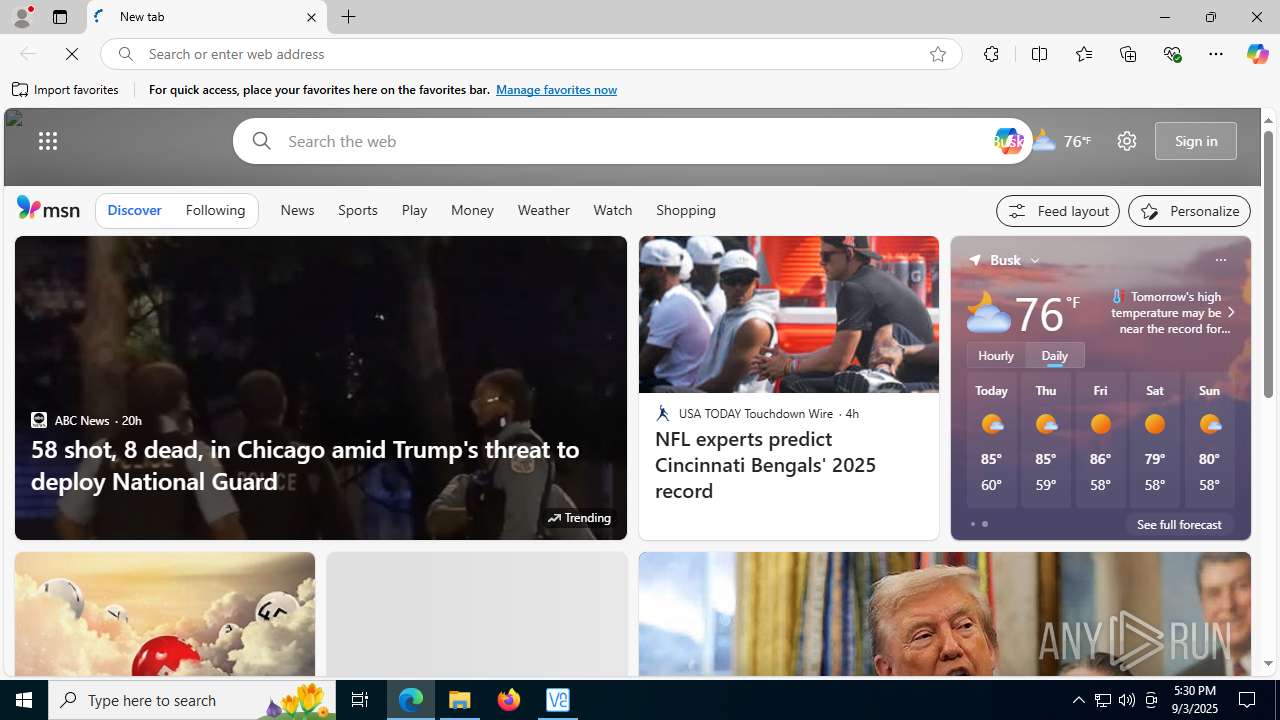
Task: Click the vertical page scrollbar
Action: (1268, 265)
